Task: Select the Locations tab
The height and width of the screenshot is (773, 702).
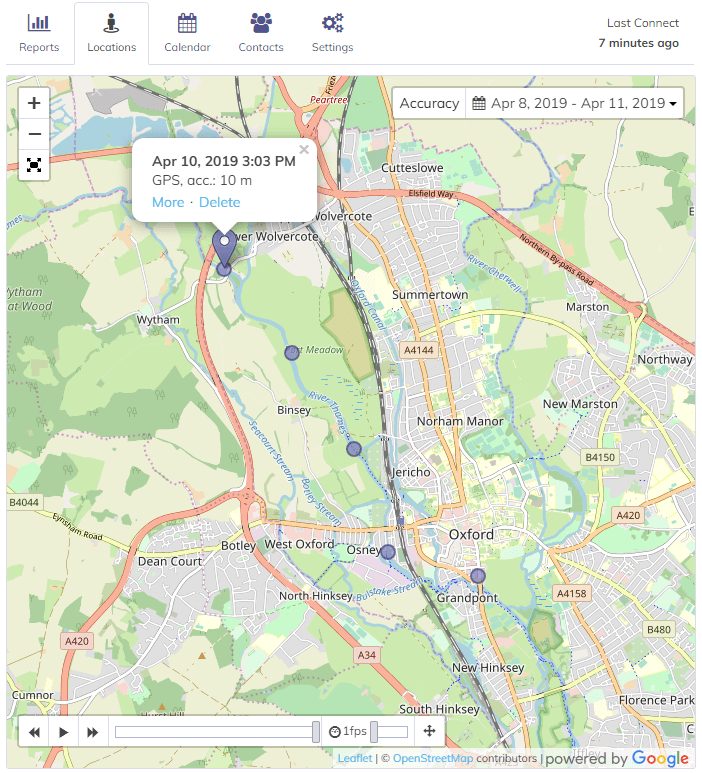Action: point(111,34)
